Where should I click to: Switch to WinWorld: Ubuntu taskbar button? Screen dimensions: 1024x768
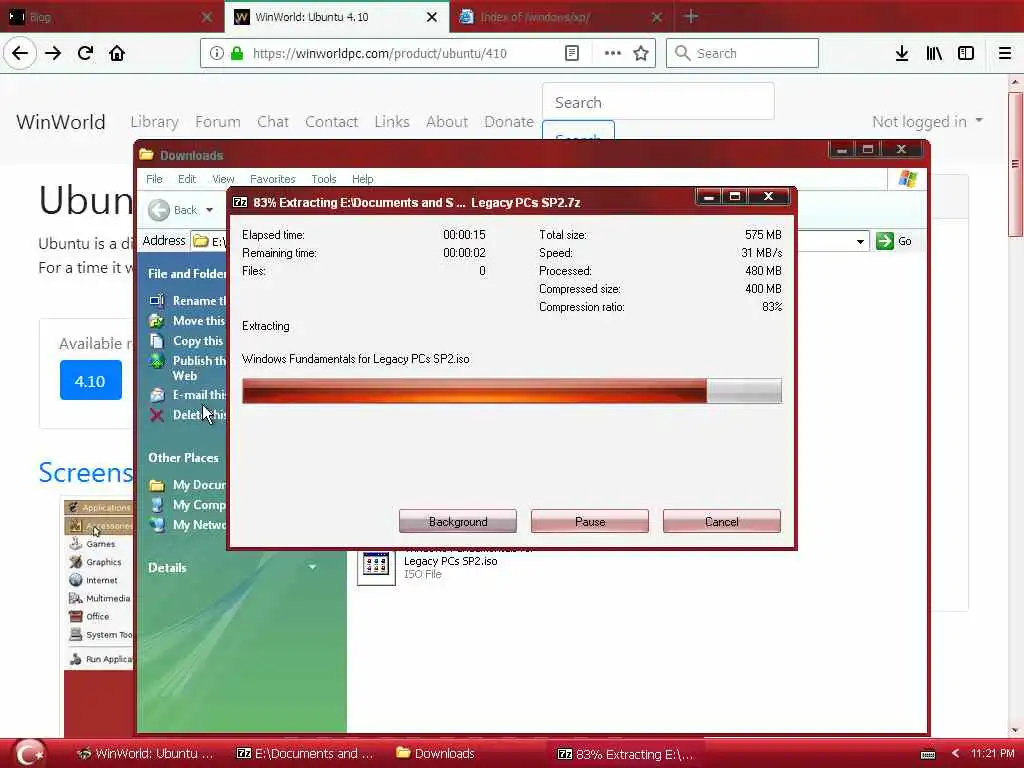click(146, 753)
